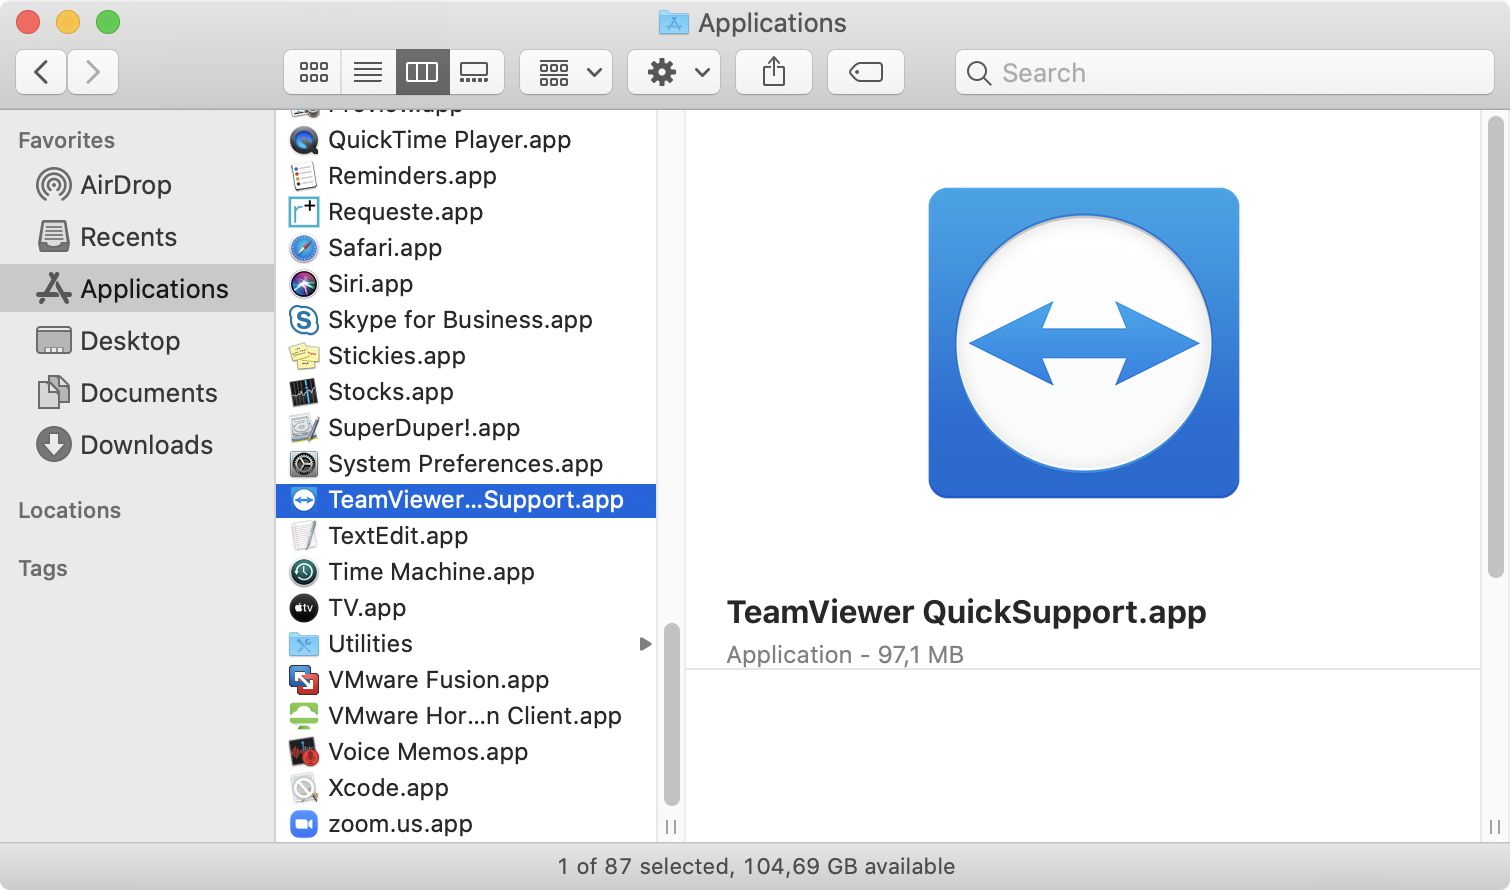Click the Reminders app icon

pos(304,176)
